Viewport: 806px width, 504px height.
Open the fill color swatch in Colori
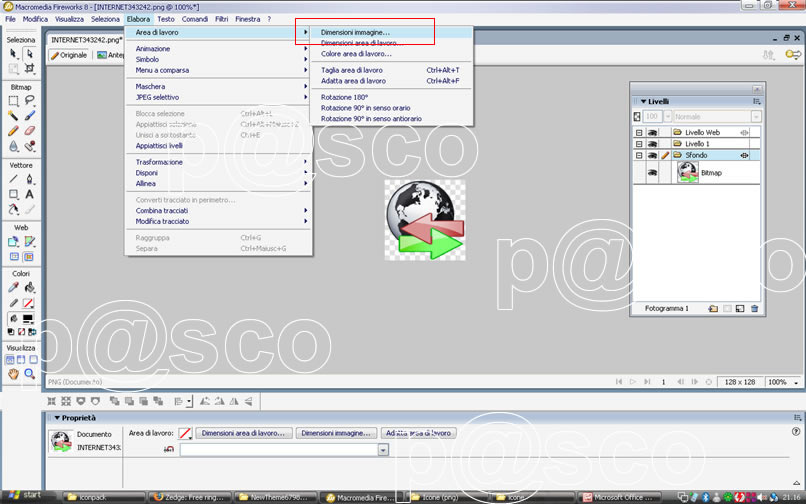pos(29,319)
